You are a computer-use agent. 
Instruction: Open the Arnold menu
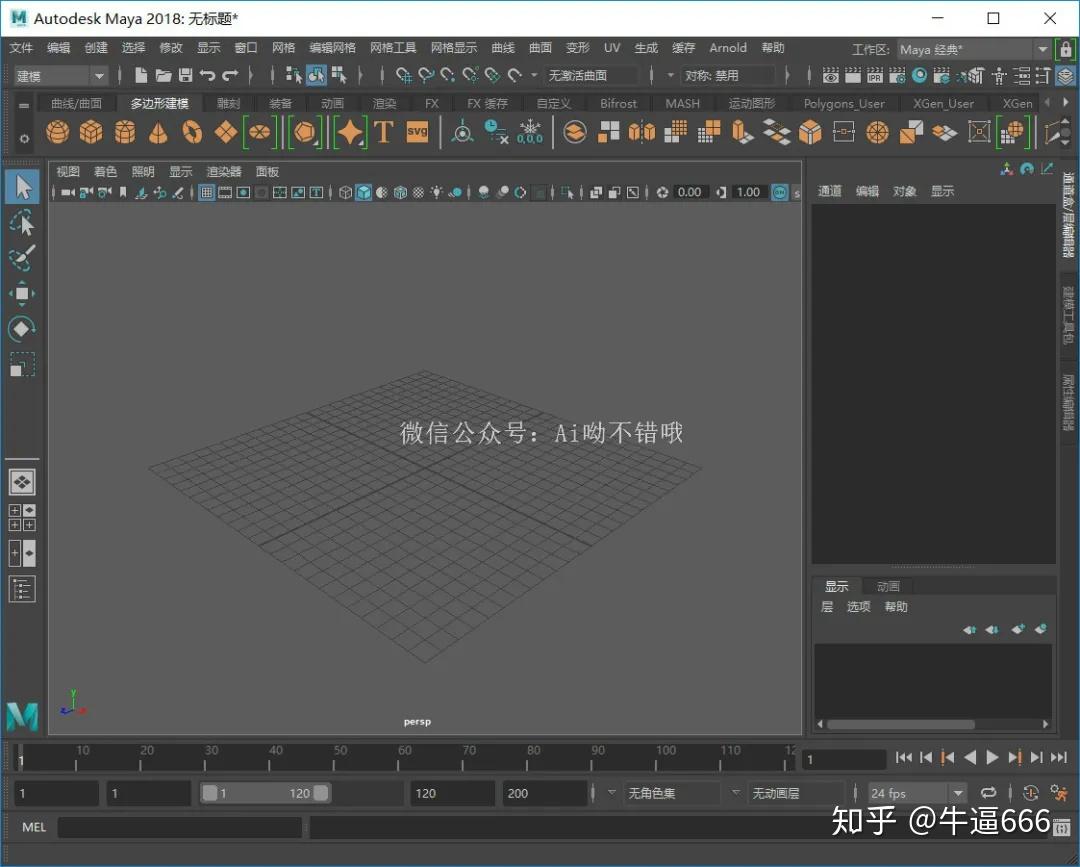pyautogui.click(x=728, y=47)
